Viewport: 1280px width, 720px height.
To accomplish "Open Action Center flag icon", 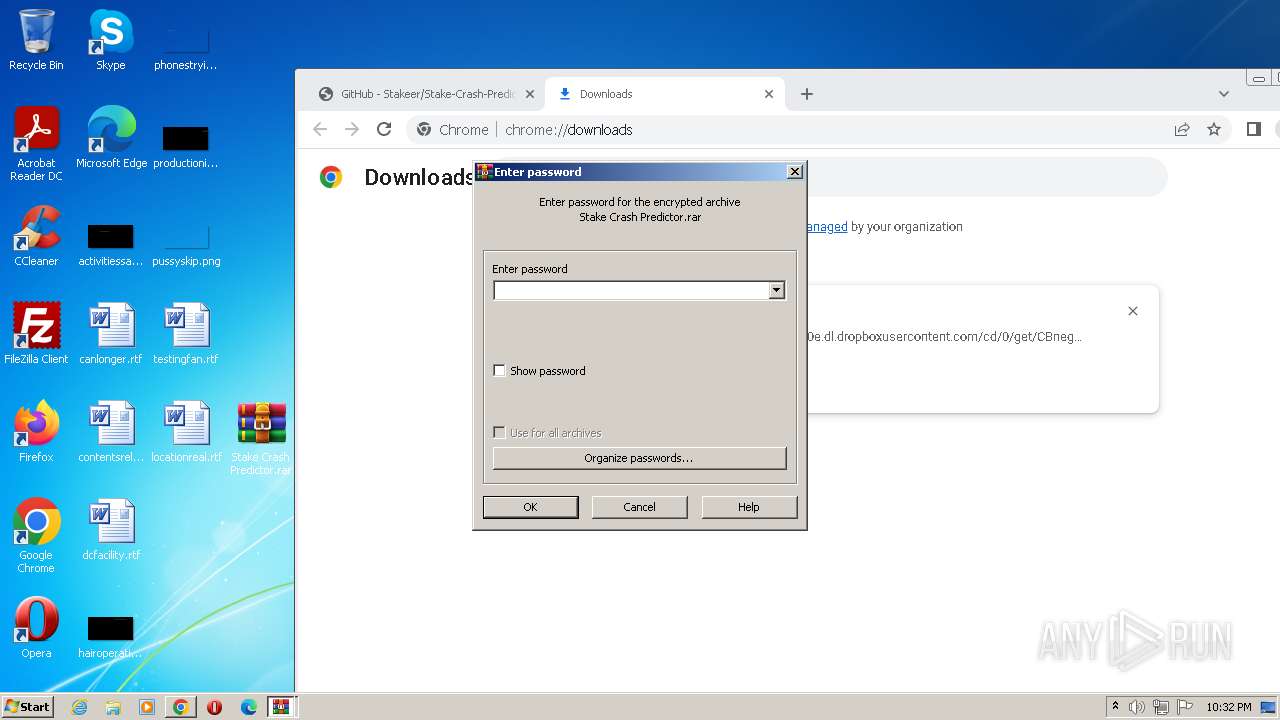I will pyautogui.click(x=1185, y=707).
